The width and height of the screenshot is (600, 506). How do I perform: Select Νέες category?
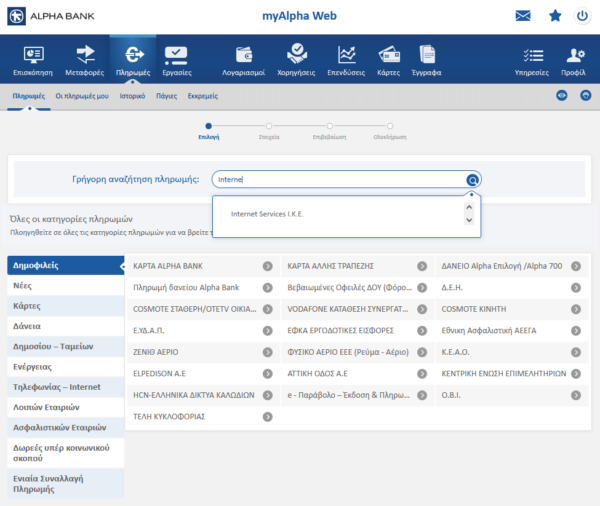(x=66, y=286)
